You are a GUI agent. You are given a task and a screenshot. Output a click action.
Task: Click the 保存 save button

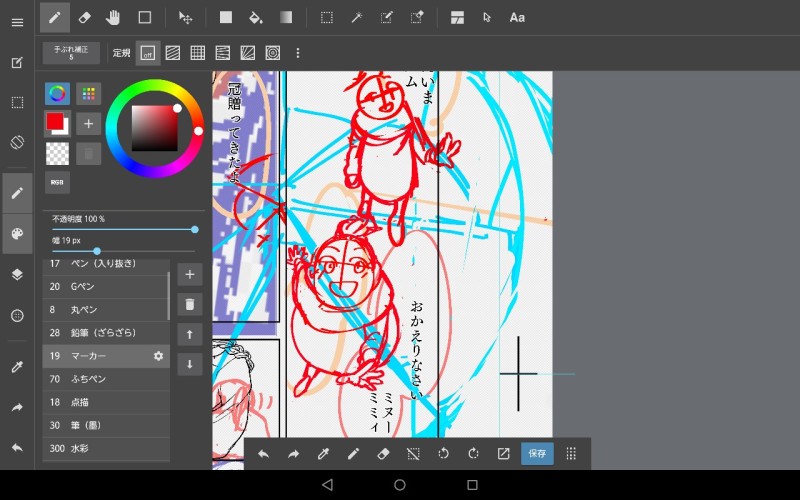click(537, 454)
